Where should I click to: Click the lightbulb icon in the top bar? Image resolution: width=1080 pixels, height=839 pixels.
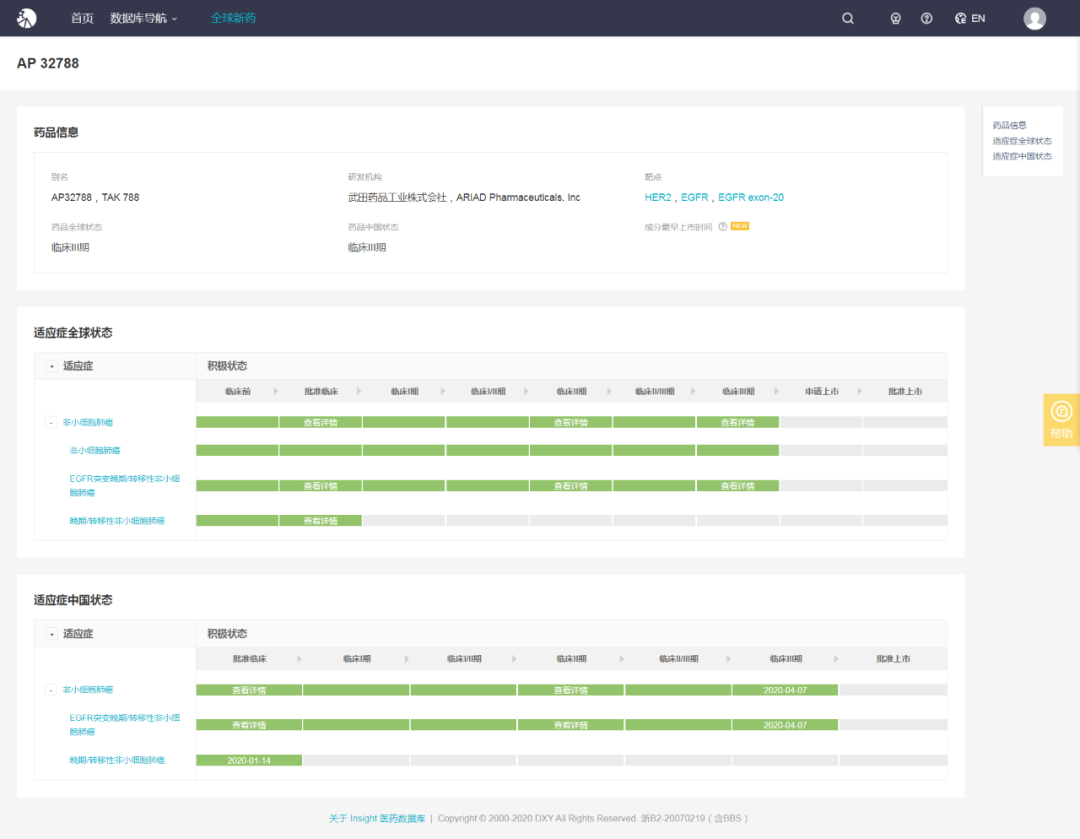point(895,19)
